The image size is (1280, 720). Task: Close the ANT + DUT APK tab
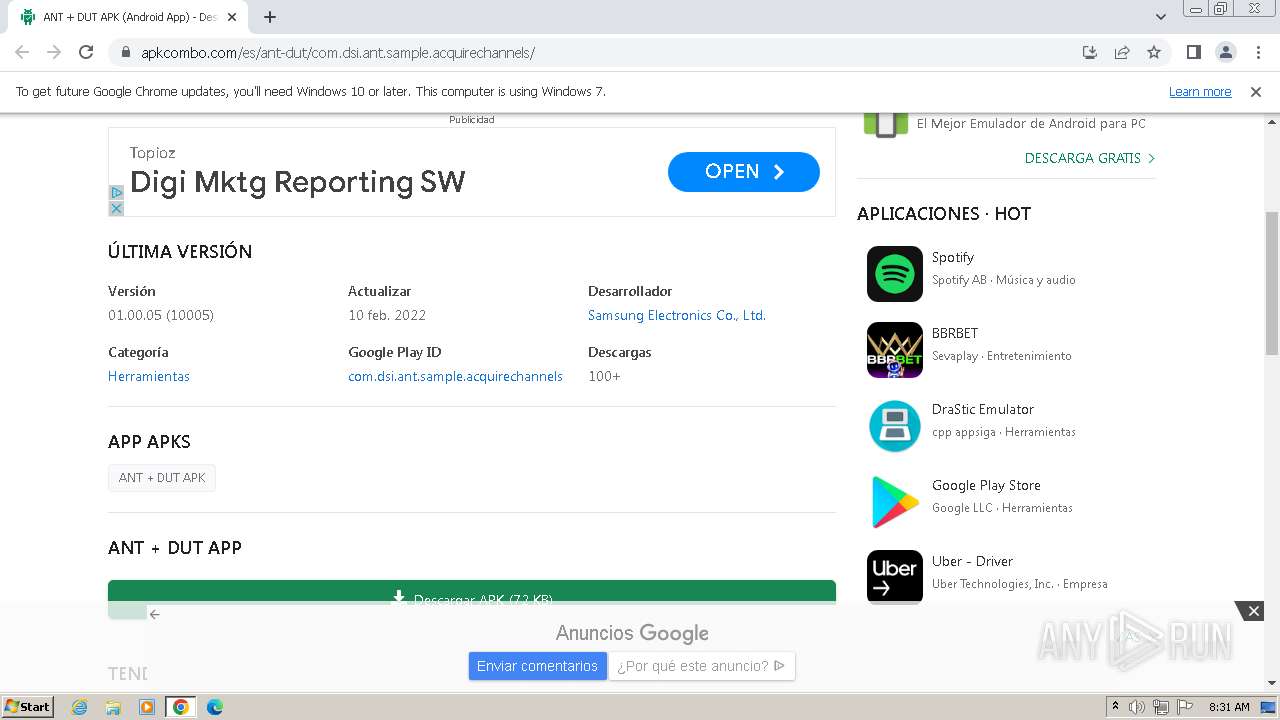233,17
